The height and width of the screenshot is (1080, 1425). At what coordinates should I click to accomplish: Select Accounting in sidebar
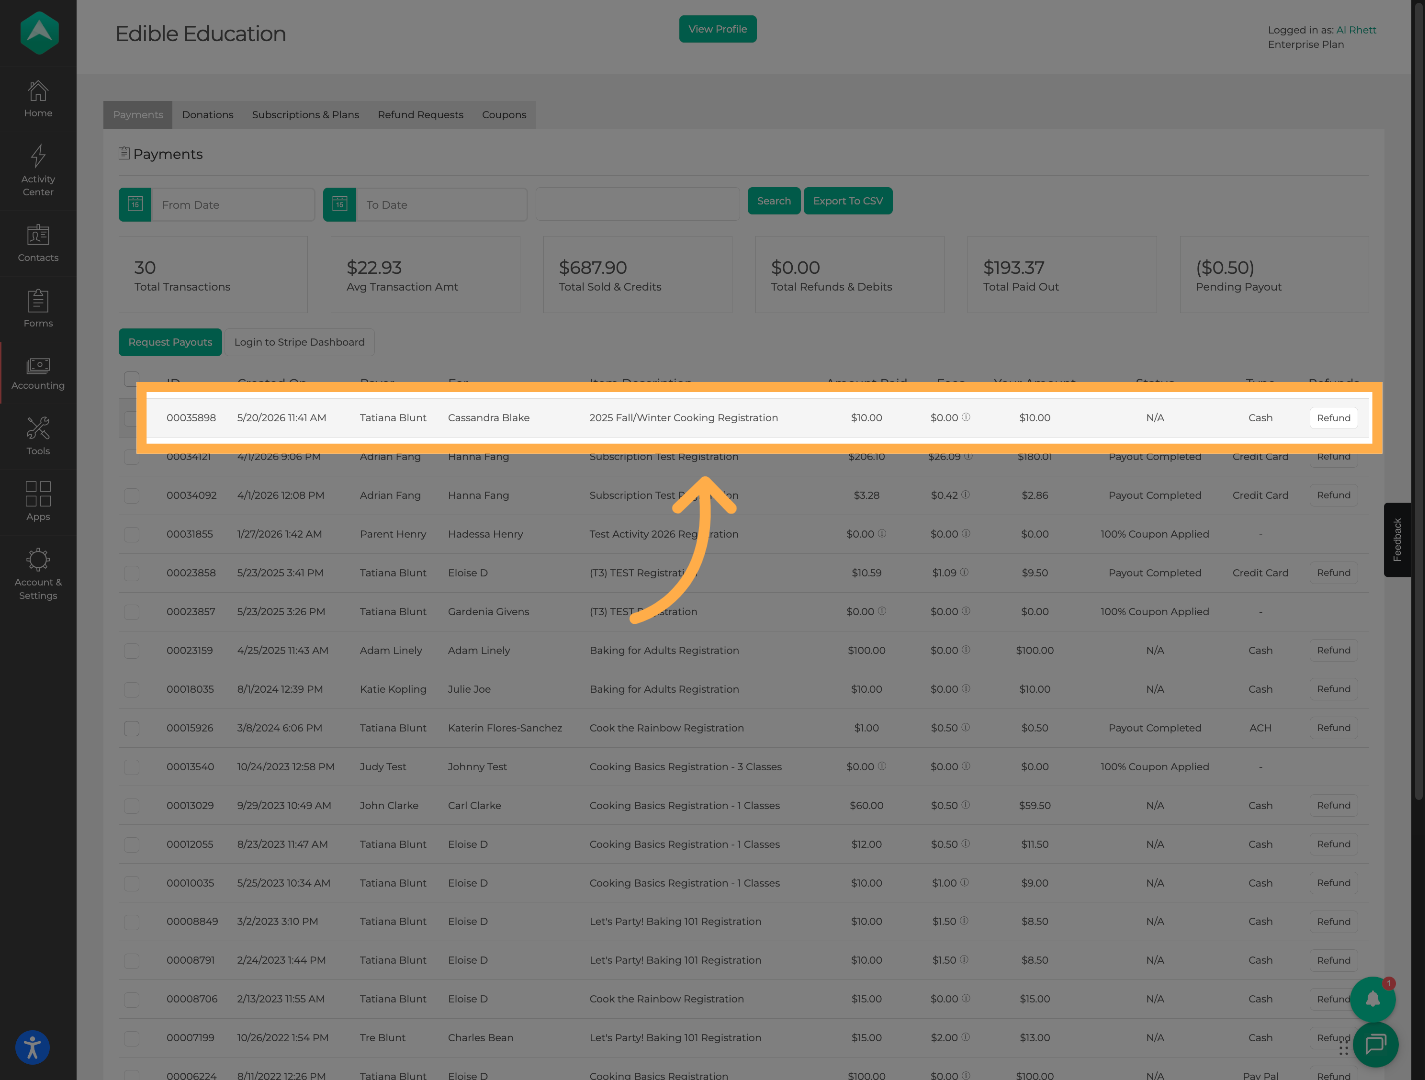tap(38, 373)
